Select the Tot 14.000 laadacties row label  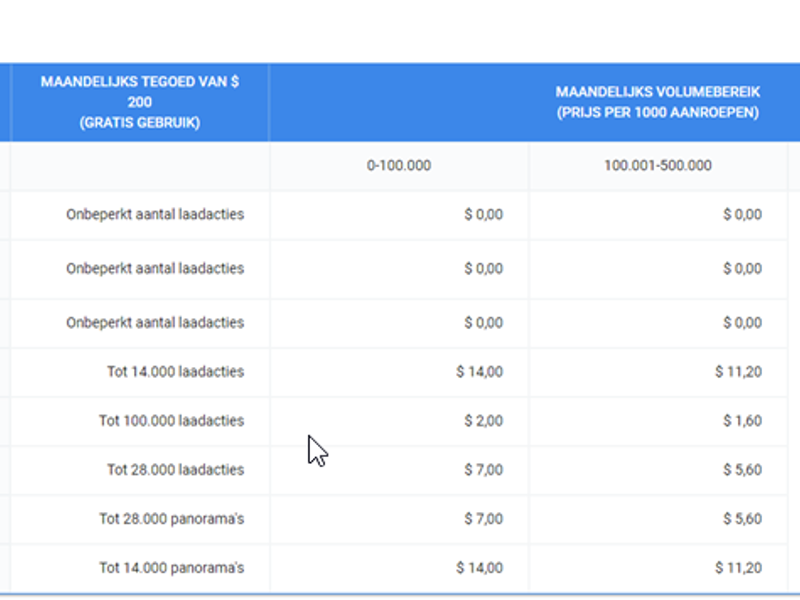pyautogui.click(x=180, y=371)
